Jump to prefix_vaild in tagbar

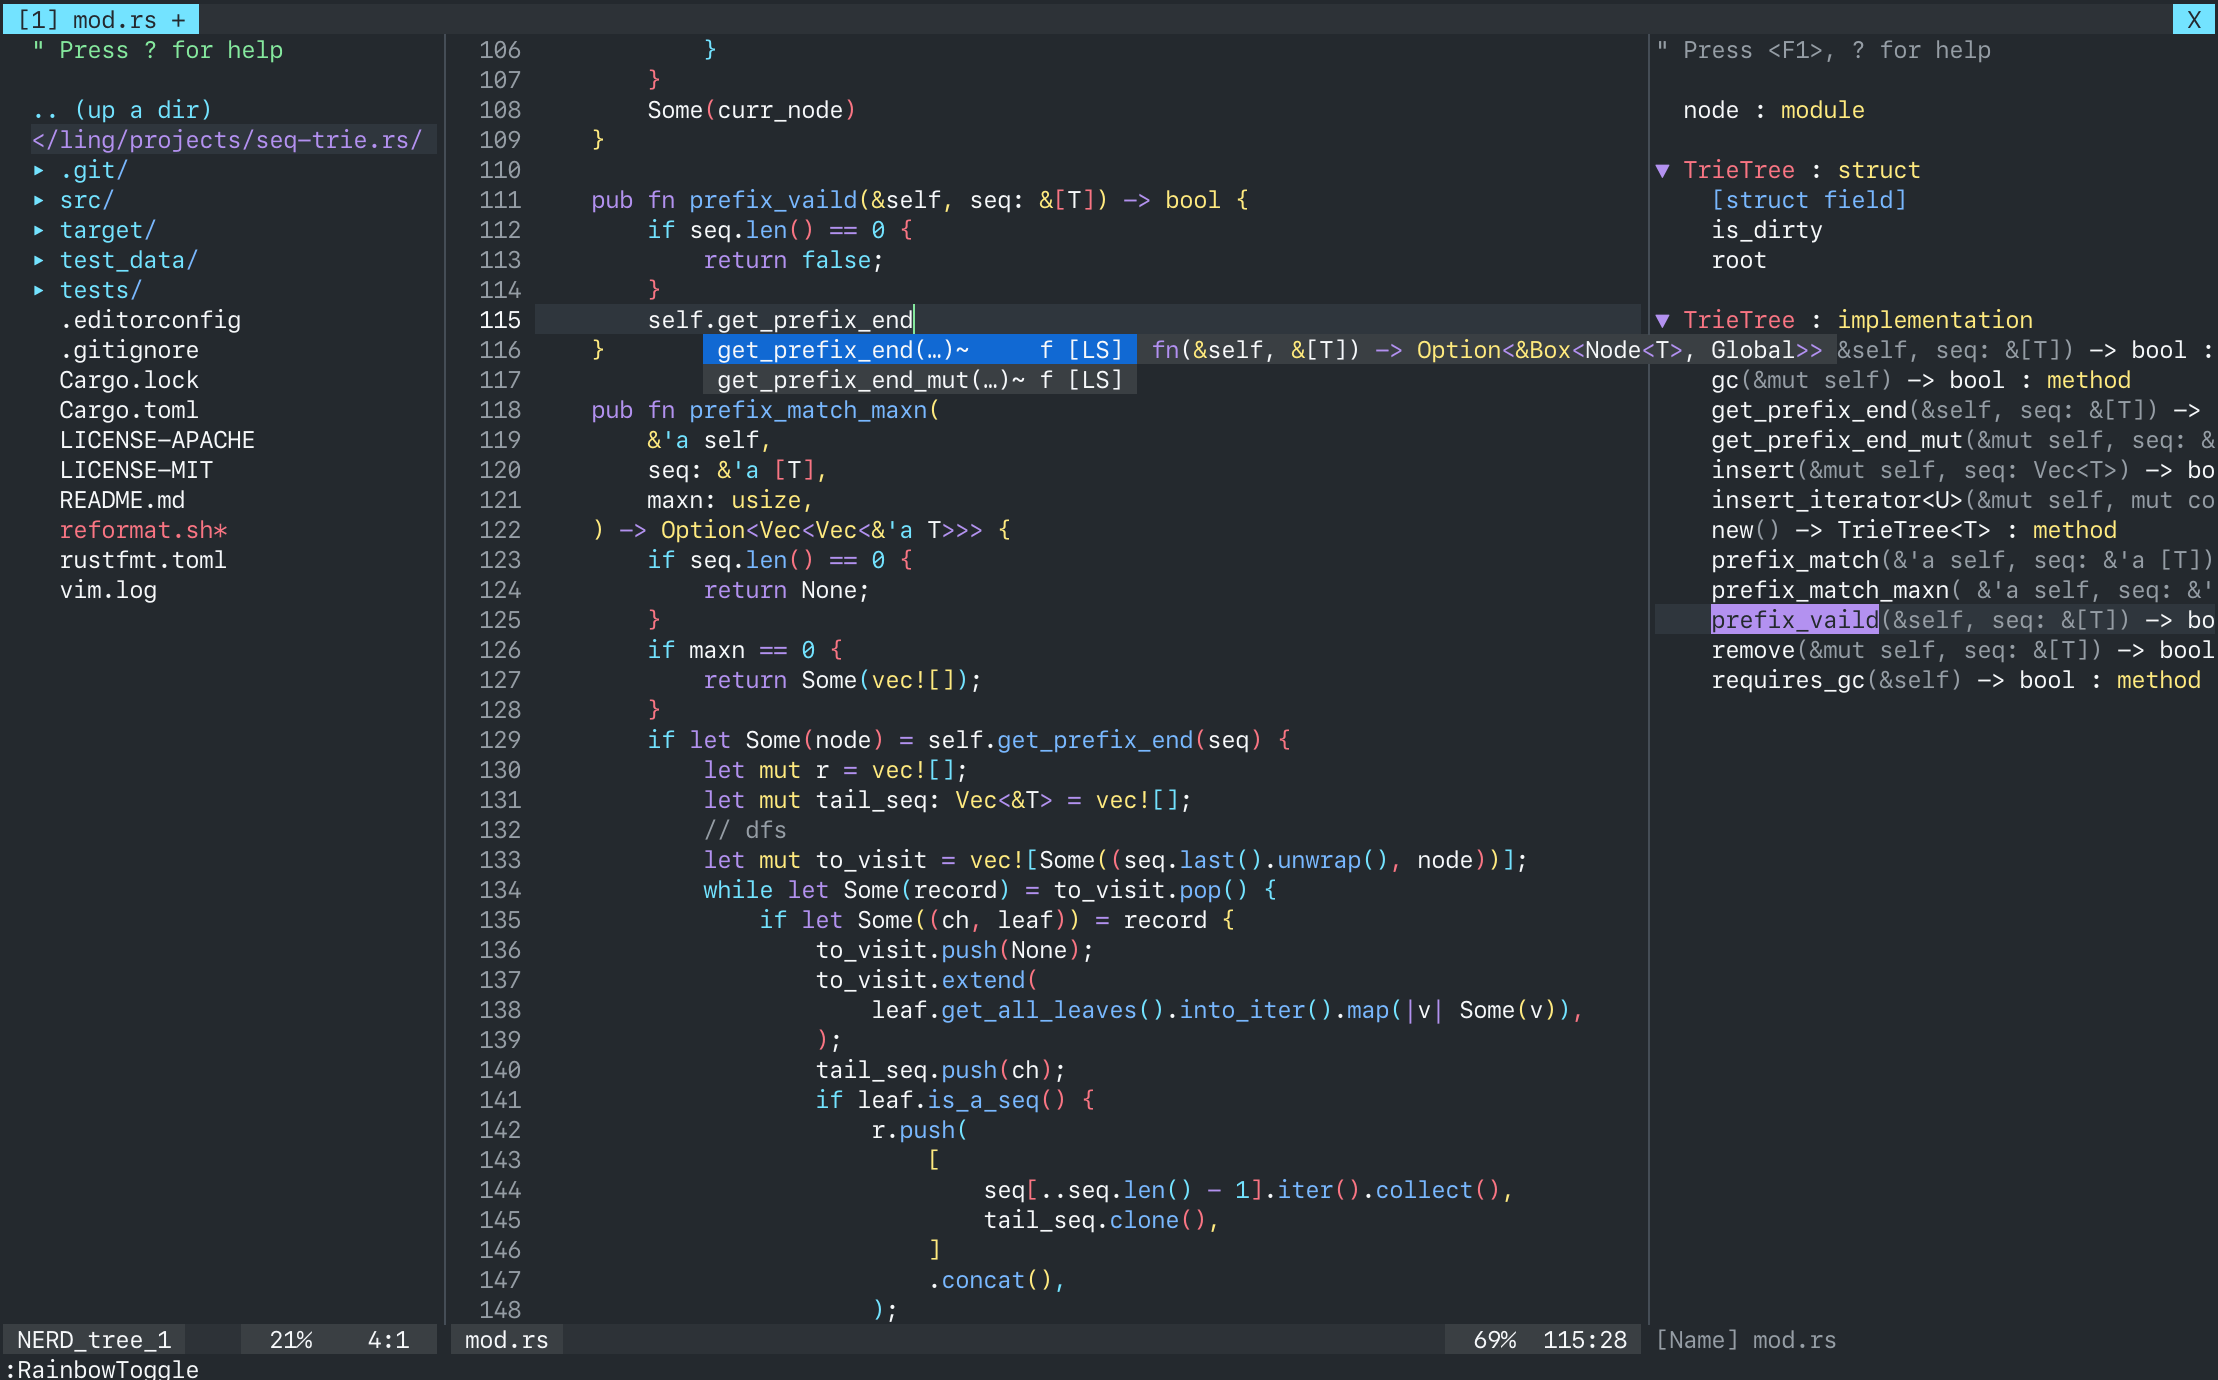1794,620
